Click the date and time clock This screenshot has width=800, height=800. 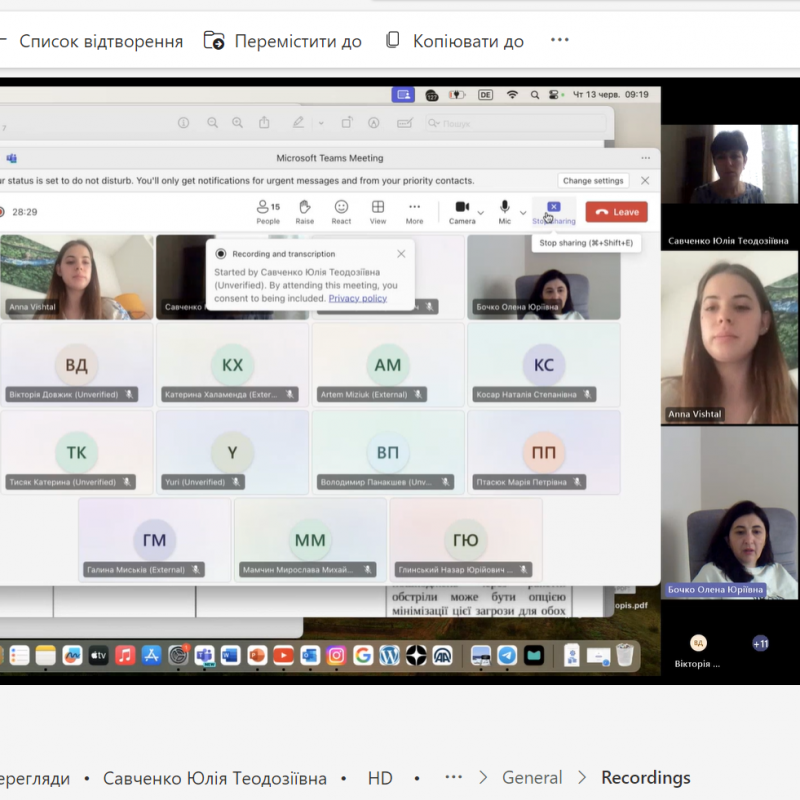611,95
